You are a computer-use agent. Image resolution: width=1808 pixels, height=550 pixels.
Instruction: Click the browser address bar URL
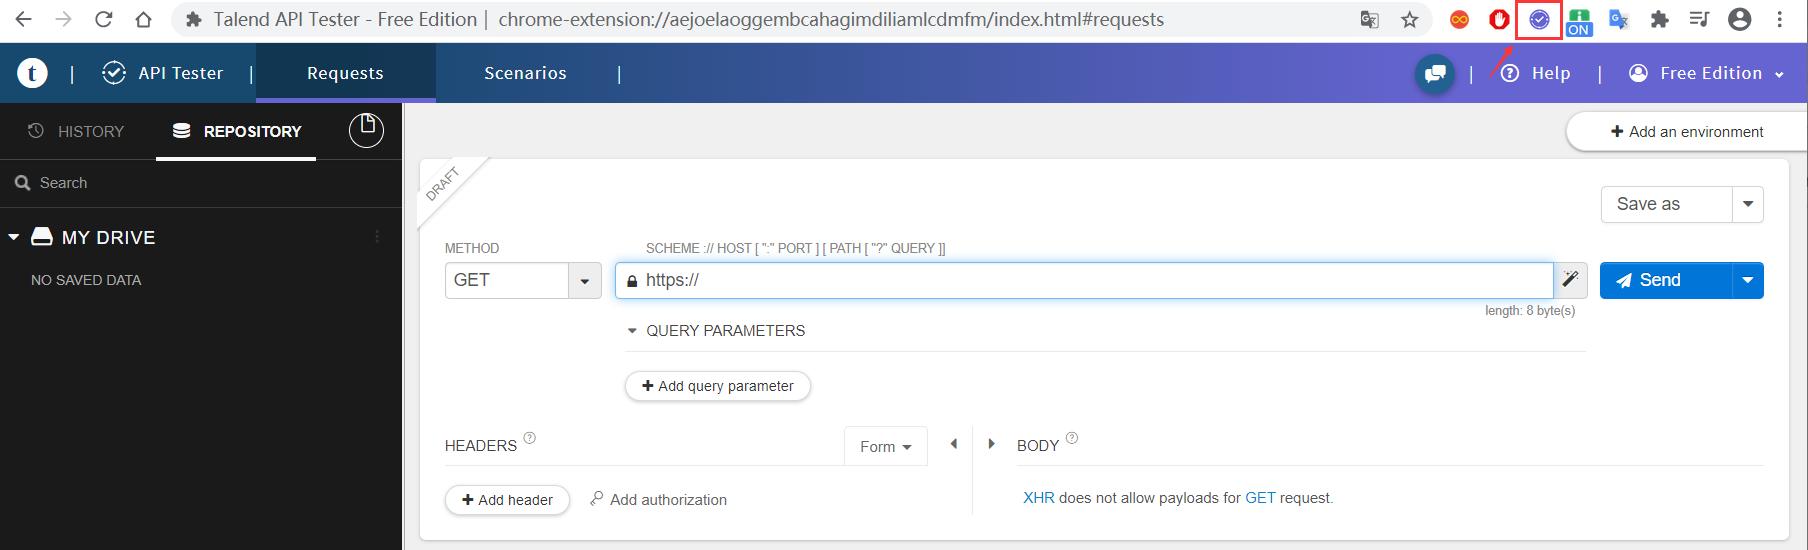(x=831, y=19)
